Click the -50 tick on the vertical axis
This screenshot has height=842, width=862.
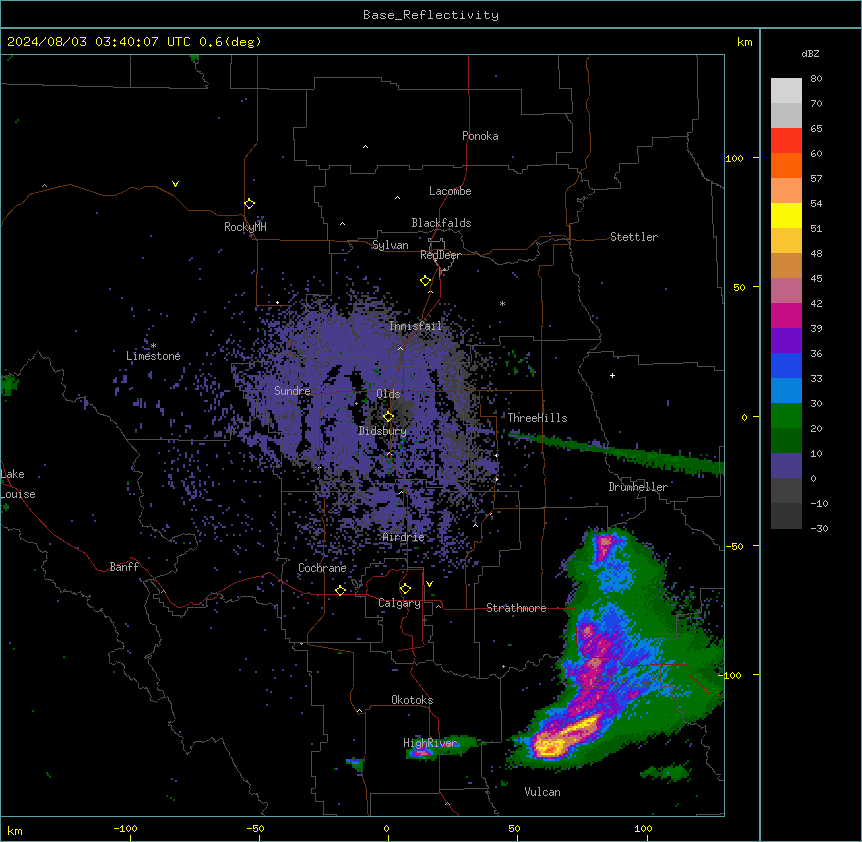tap(734, 546)
